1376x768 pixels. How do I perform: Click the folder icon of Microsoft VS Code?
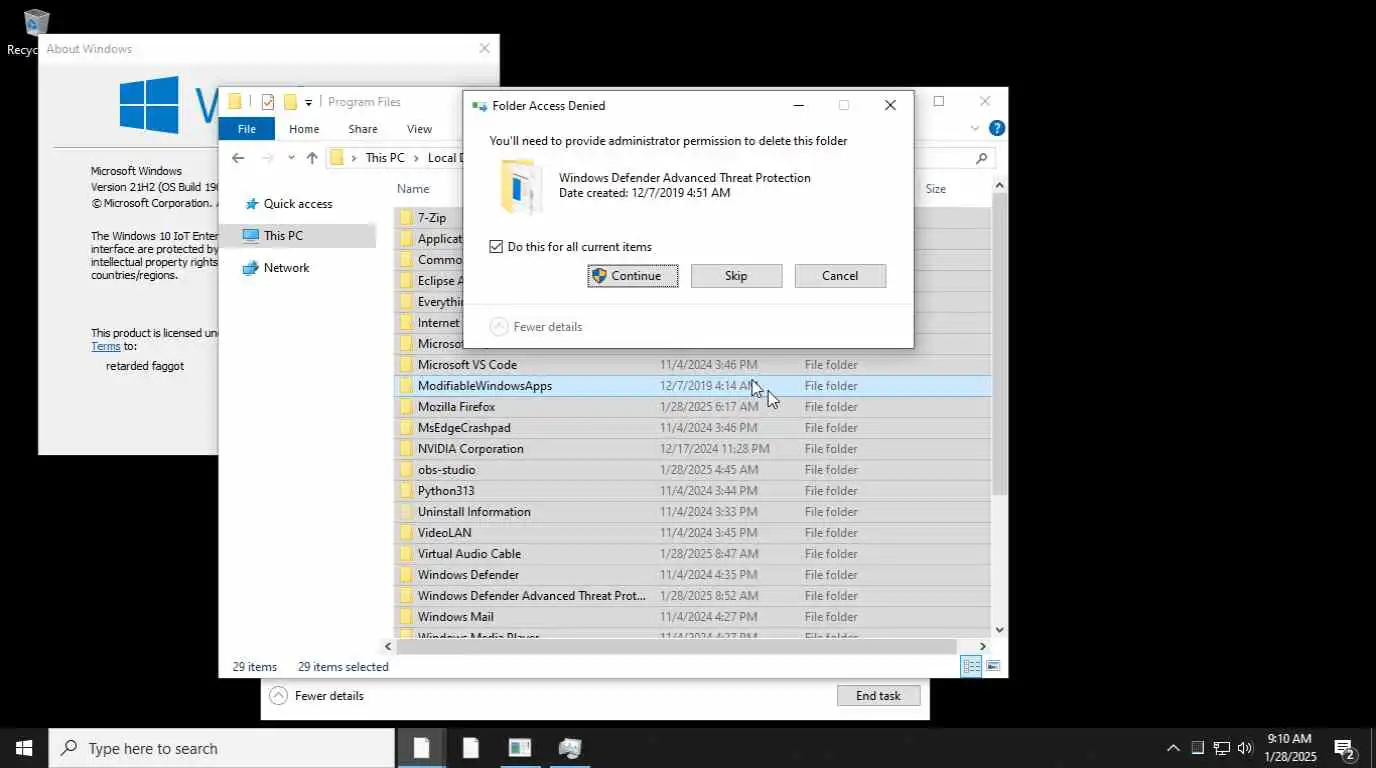click(406, 365)
